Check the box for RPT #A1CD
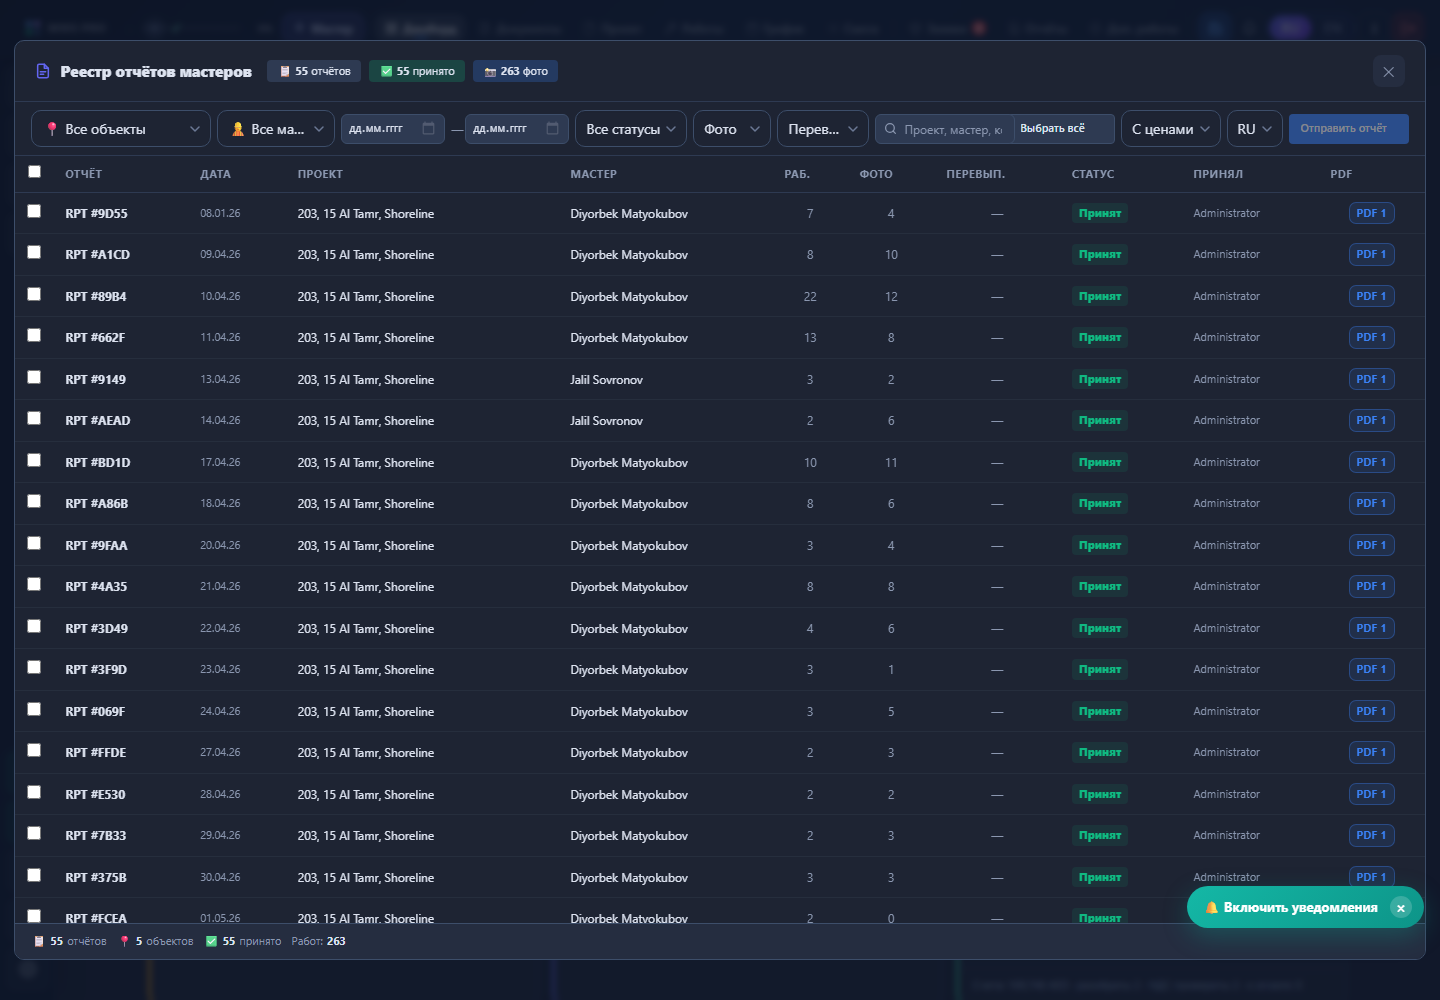The image size is (1440, 1000). [34, 252]
